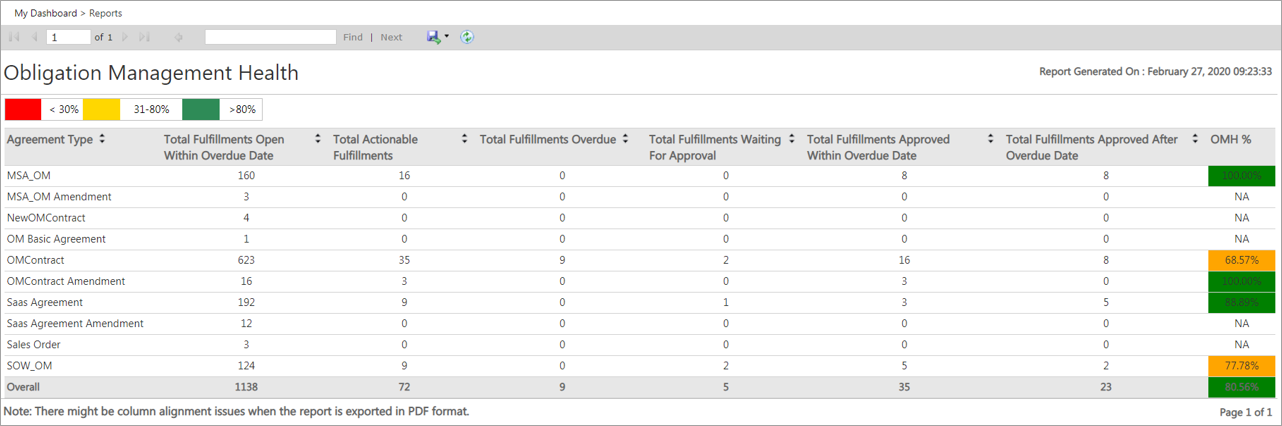Click the previous page arrow icon

(35, 37)
